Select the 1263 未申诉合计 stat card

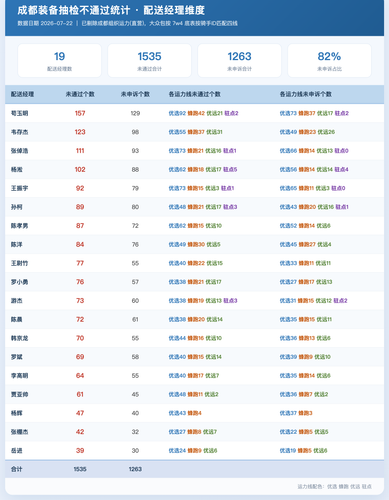click(x=239, y=61)
